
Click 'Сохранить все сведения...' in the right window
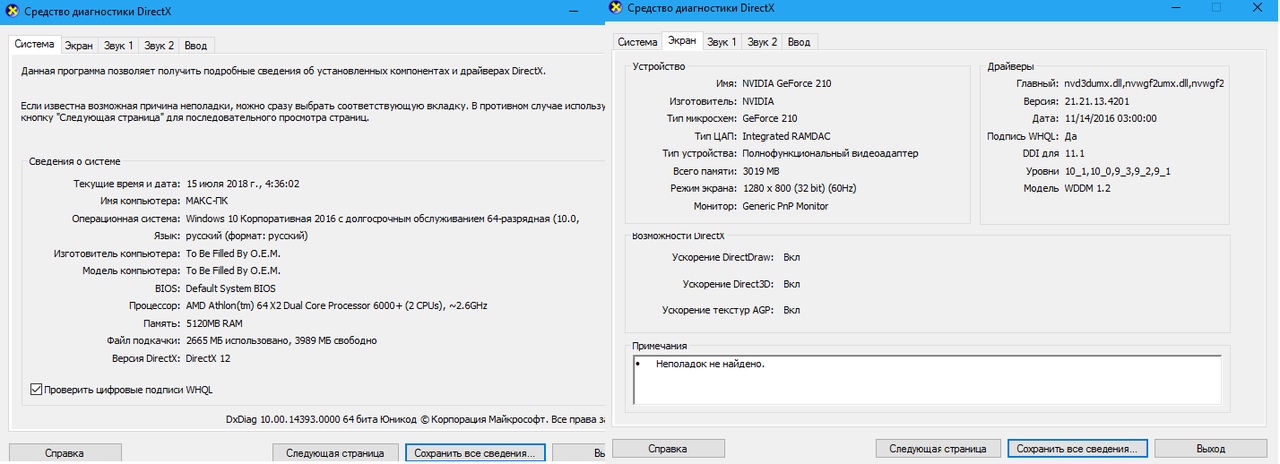pyautogui.click(x=1078, y=448)
